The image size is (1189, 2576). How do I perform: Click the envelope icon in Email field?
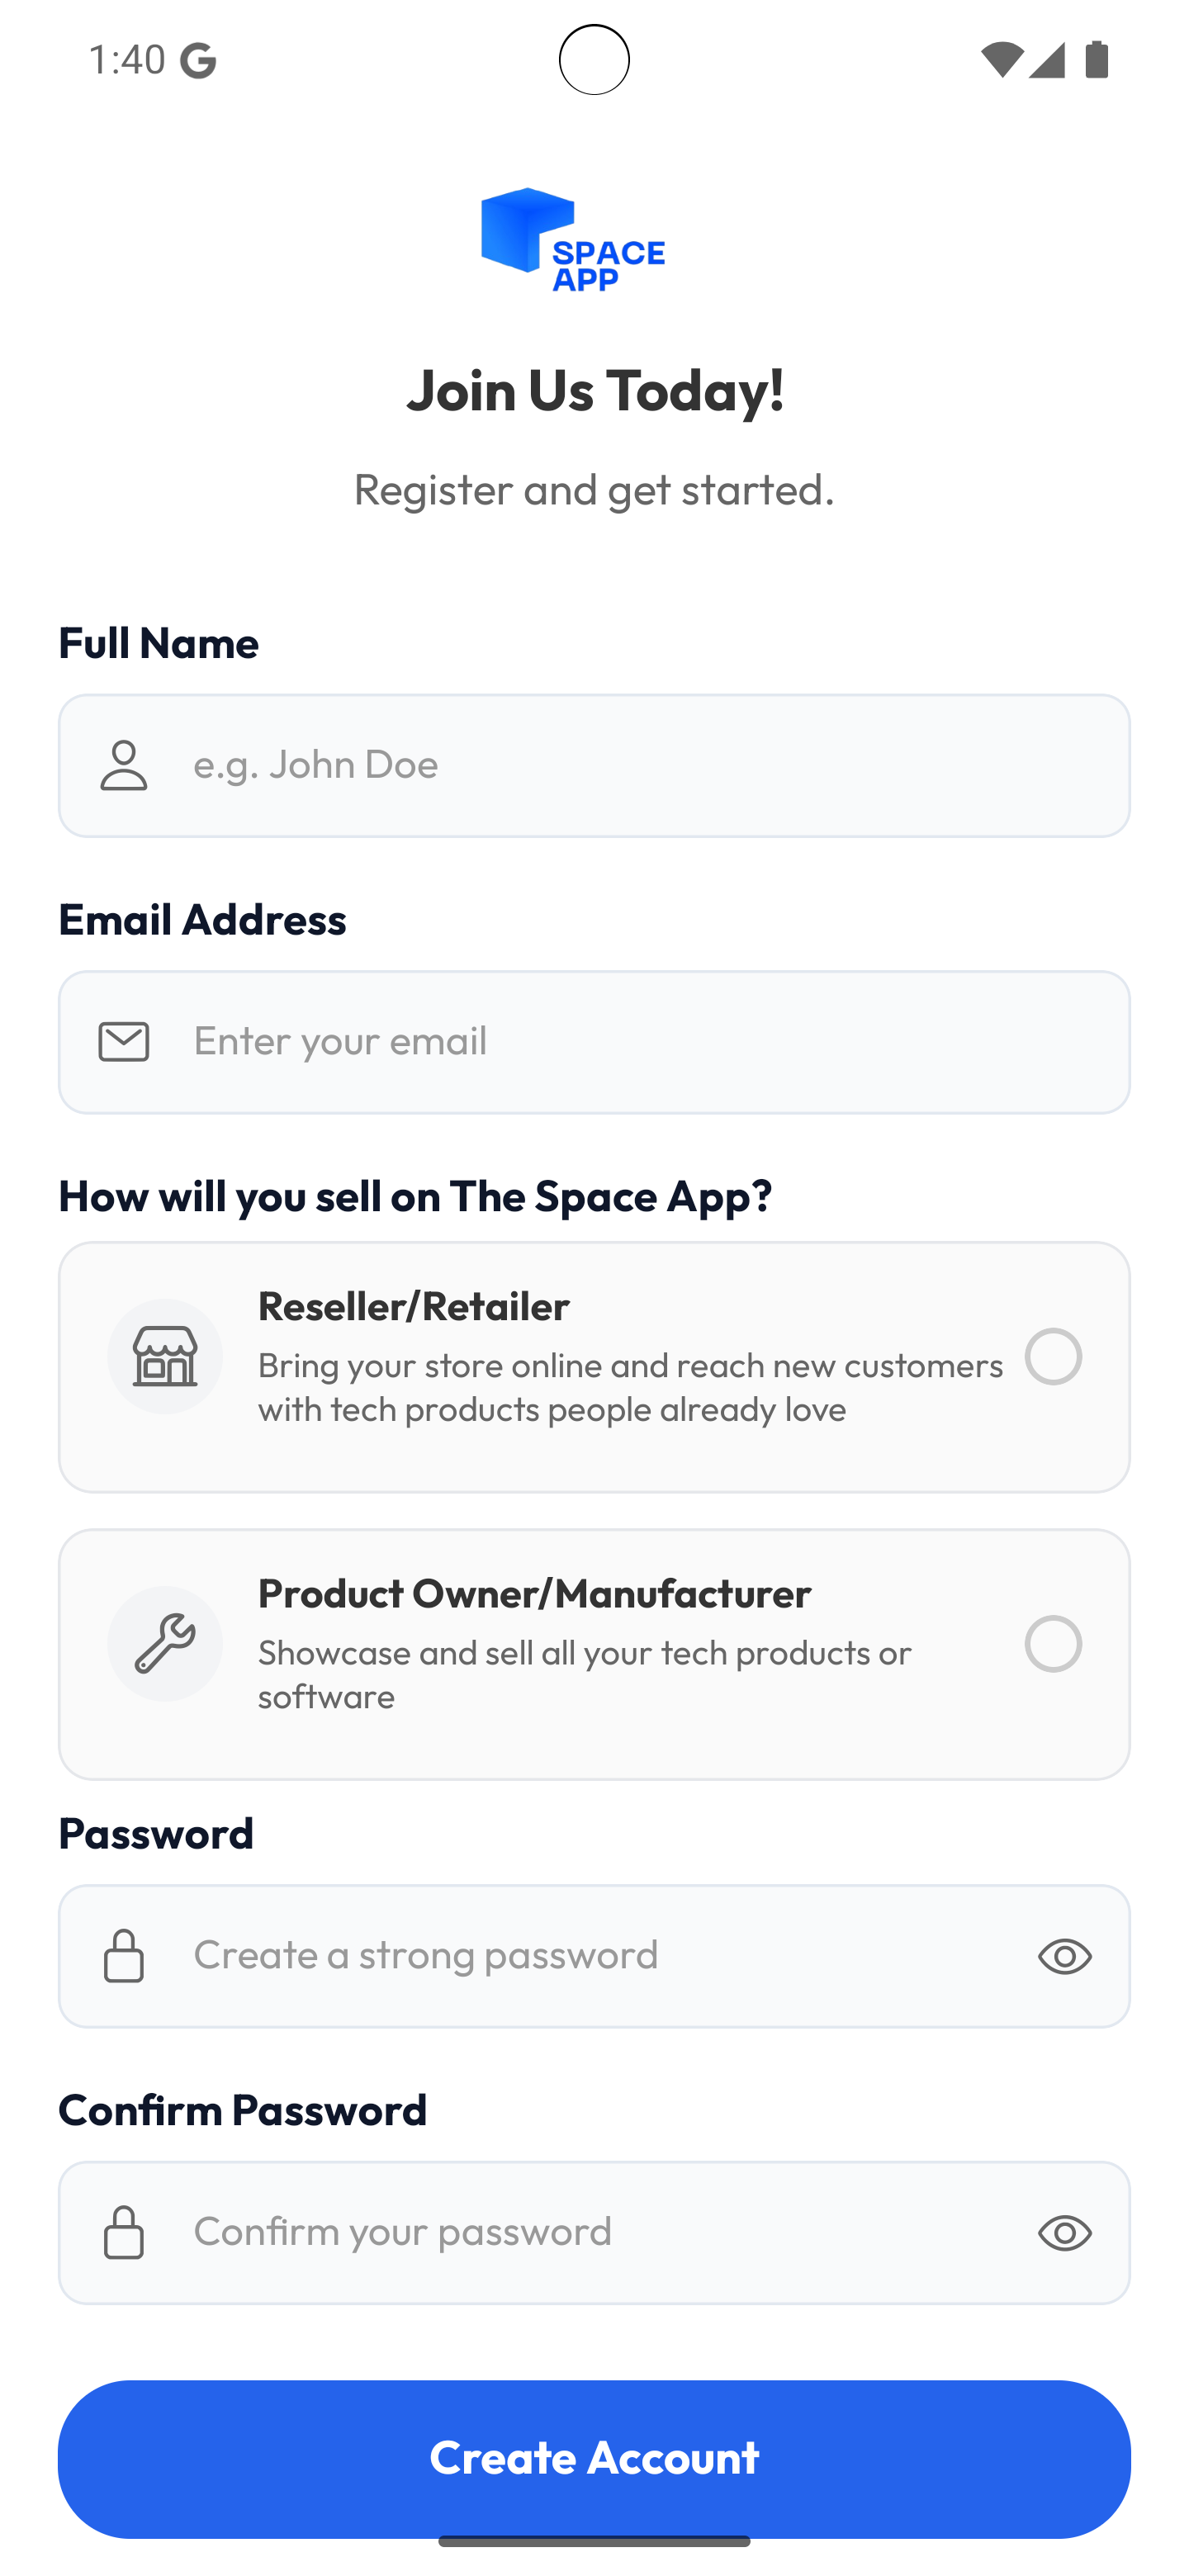124,1042
